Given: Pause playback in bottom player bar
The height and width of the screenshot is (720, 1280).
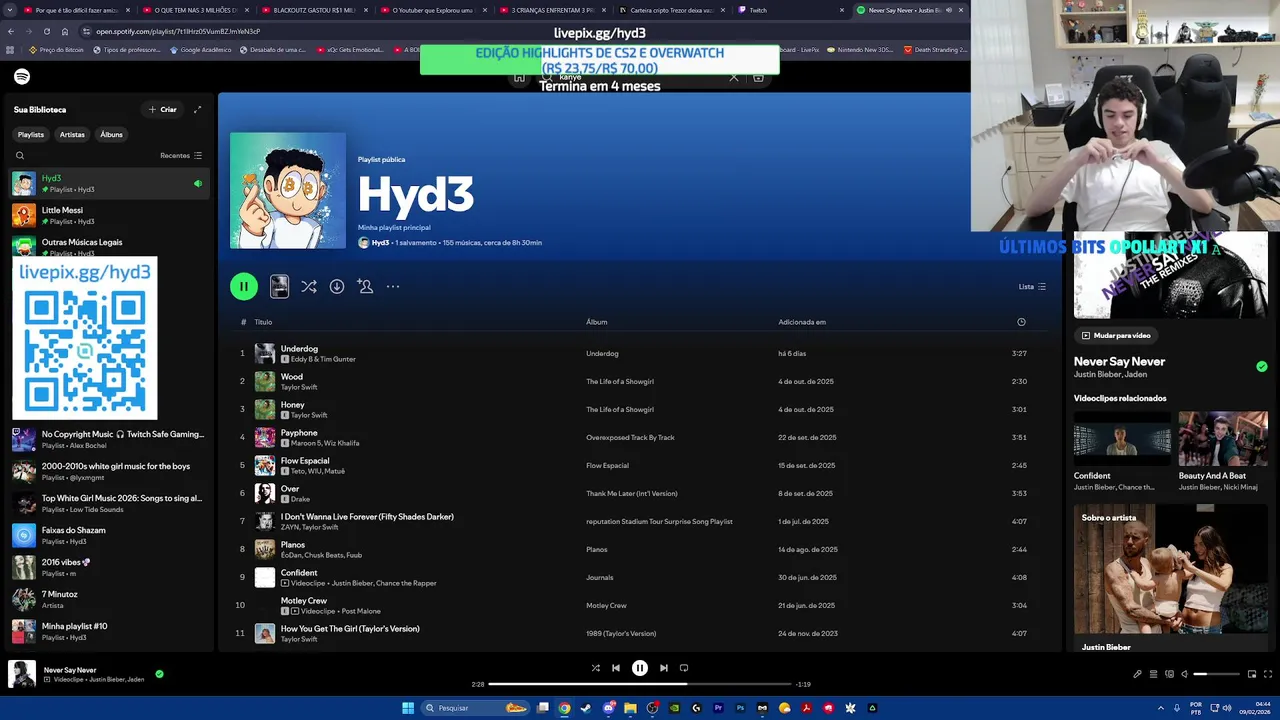Looking at the screenshot, I should coord(640,668).
